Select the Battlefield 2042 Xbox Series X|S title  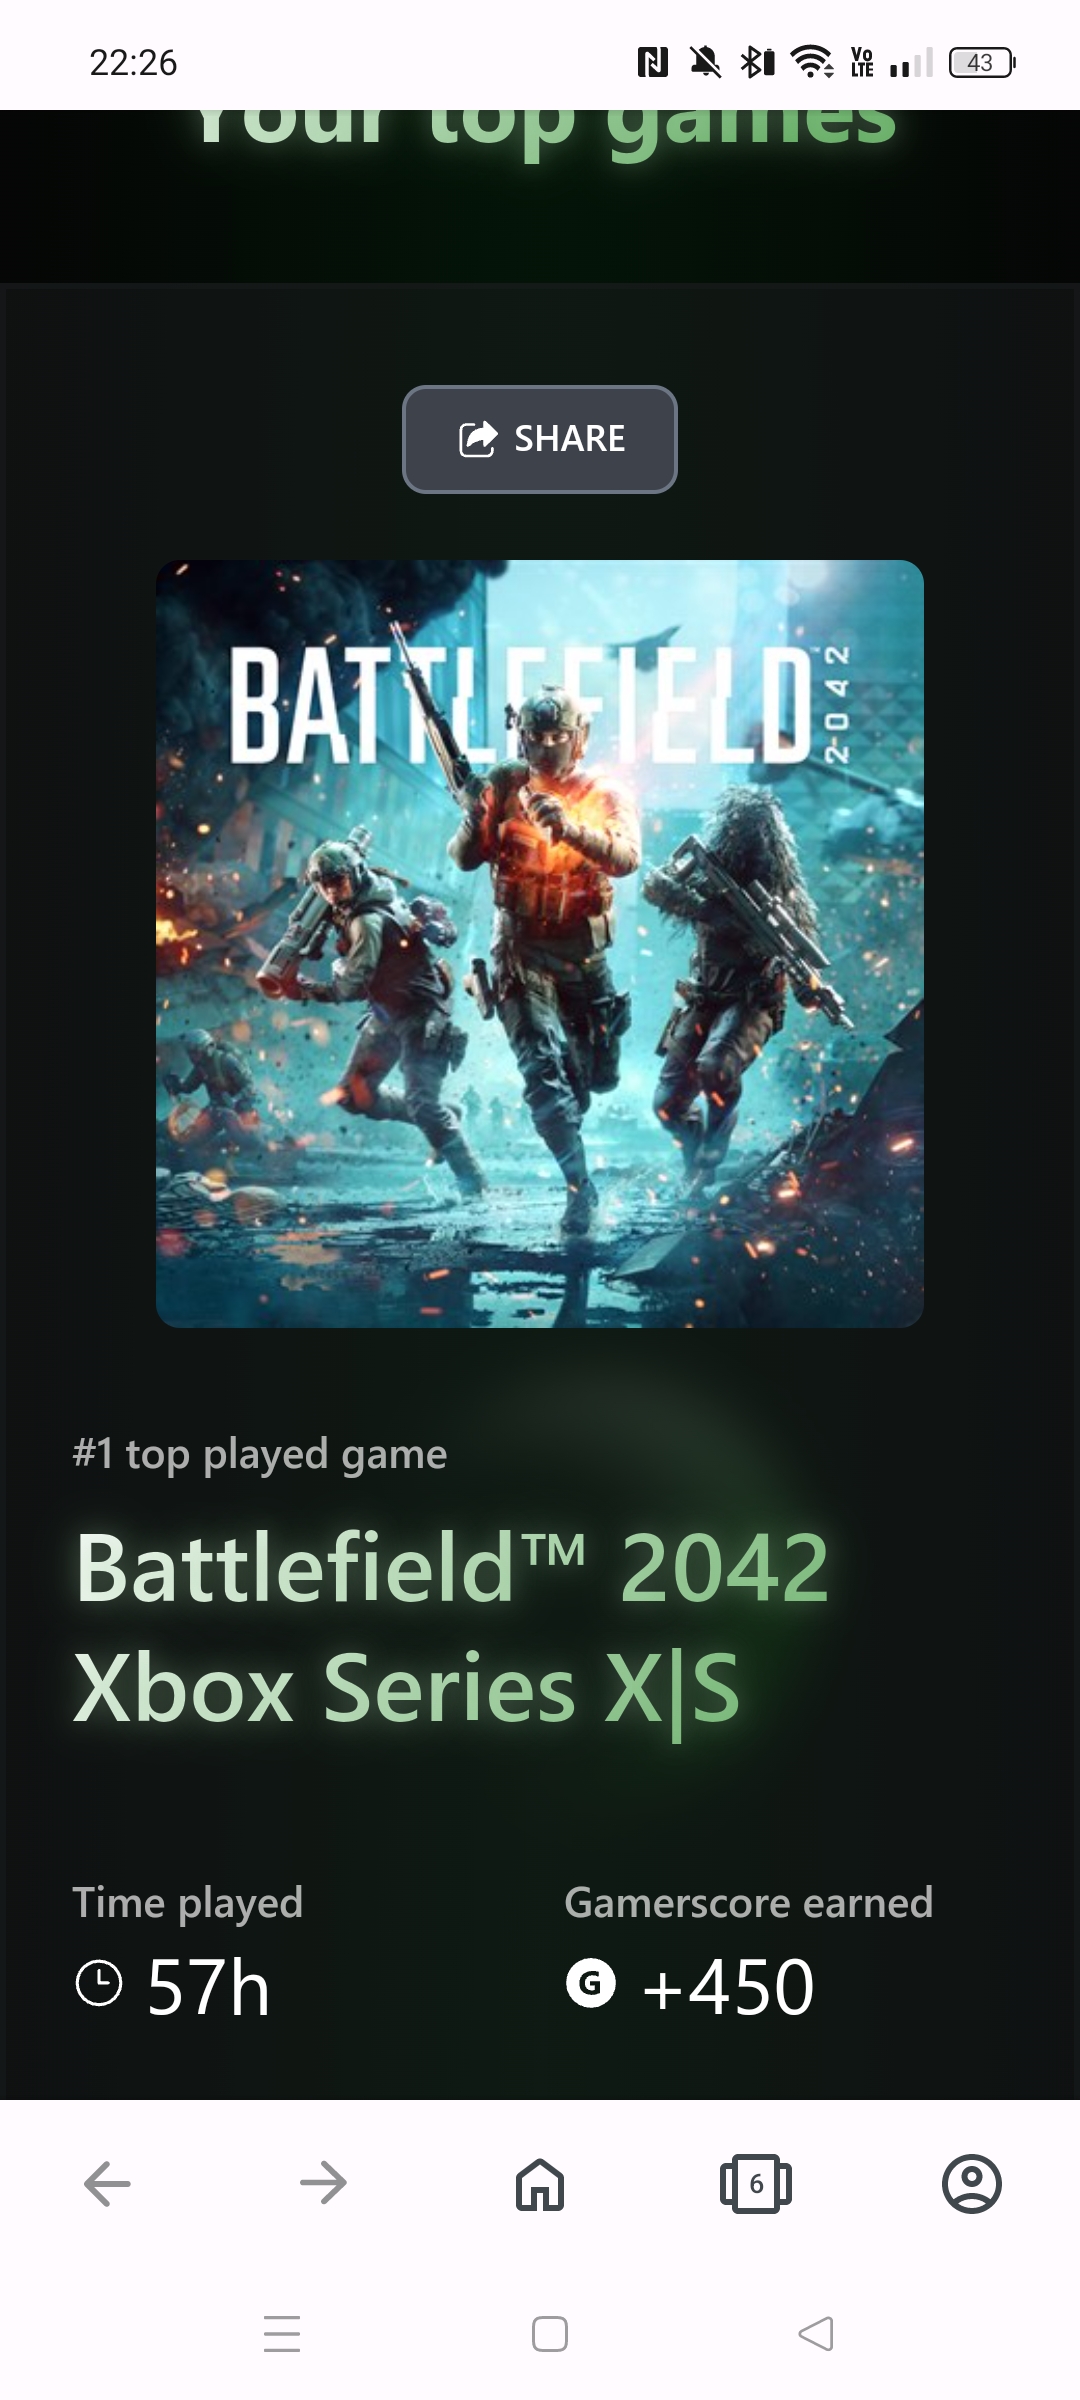[x=452, y=1628]
